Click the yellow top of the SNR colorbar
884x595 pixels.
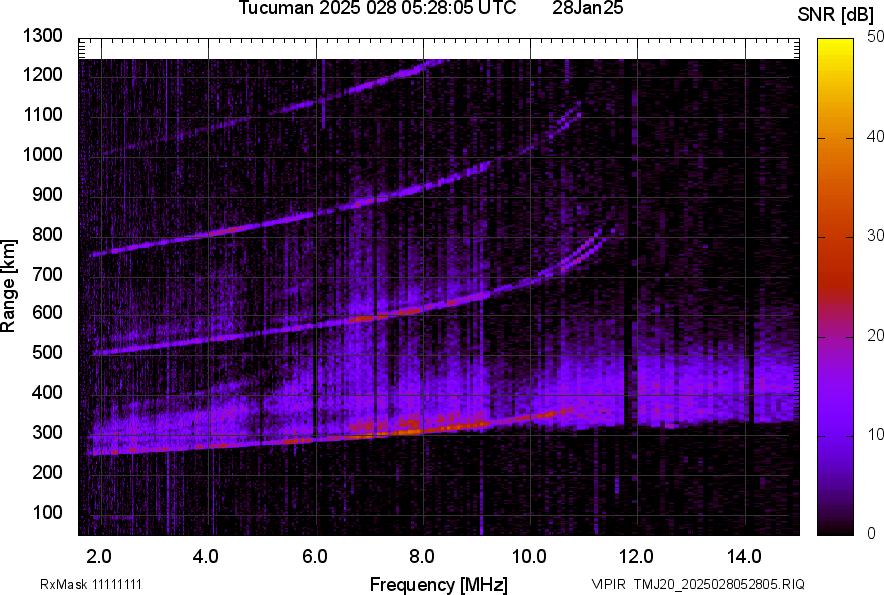tap(836, 46)
